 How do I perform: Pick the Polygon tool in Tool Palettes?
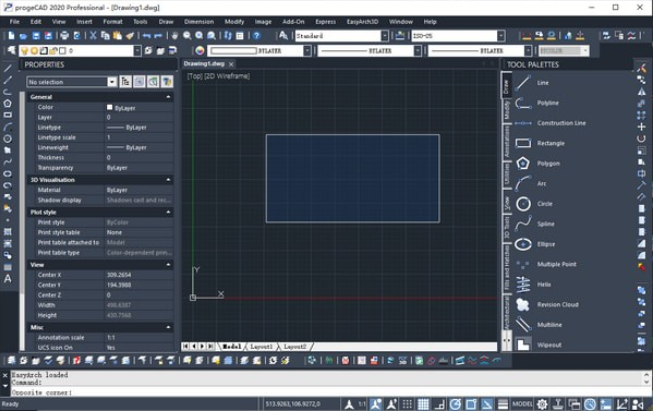[548, 163]
